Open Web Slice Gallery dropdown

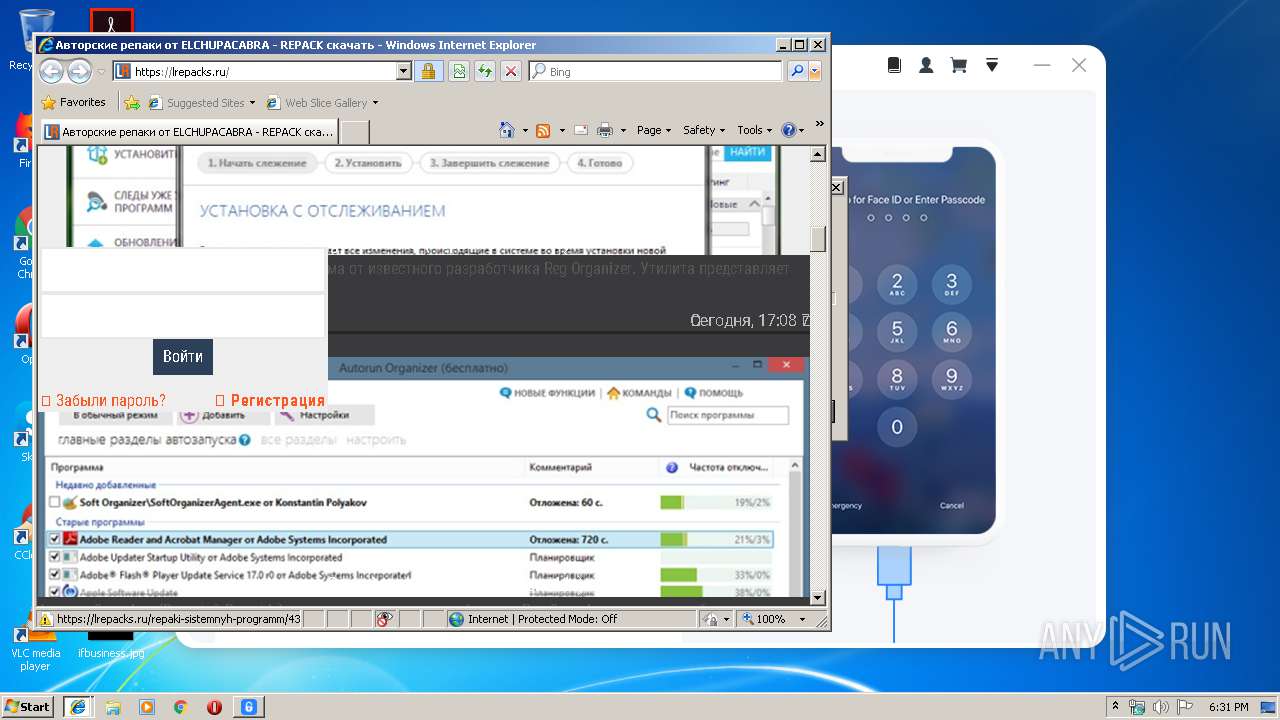click(x=322, y=102)
